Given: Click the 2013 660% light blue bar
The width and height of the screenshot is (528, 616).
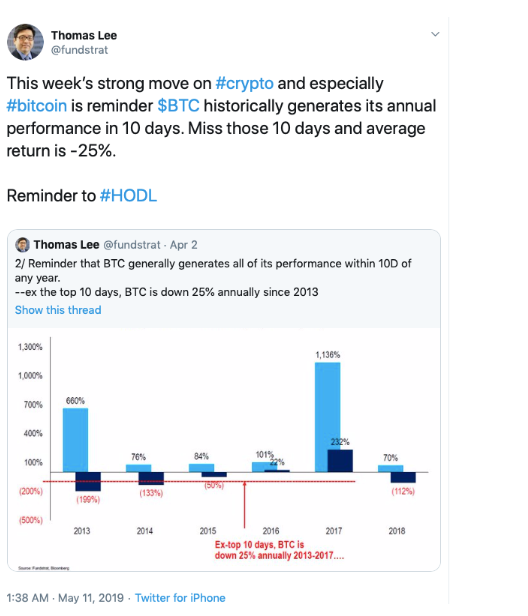Looking at the screenshot, I should tap(75, 440).
